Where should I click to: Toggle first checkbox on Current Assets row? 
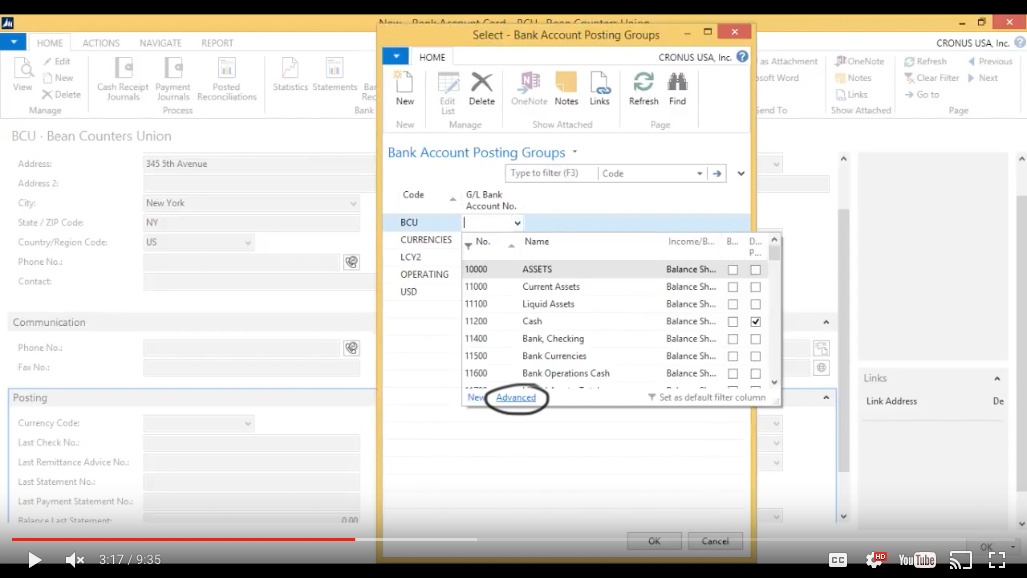pyautogui.click(x=733, y=287)
